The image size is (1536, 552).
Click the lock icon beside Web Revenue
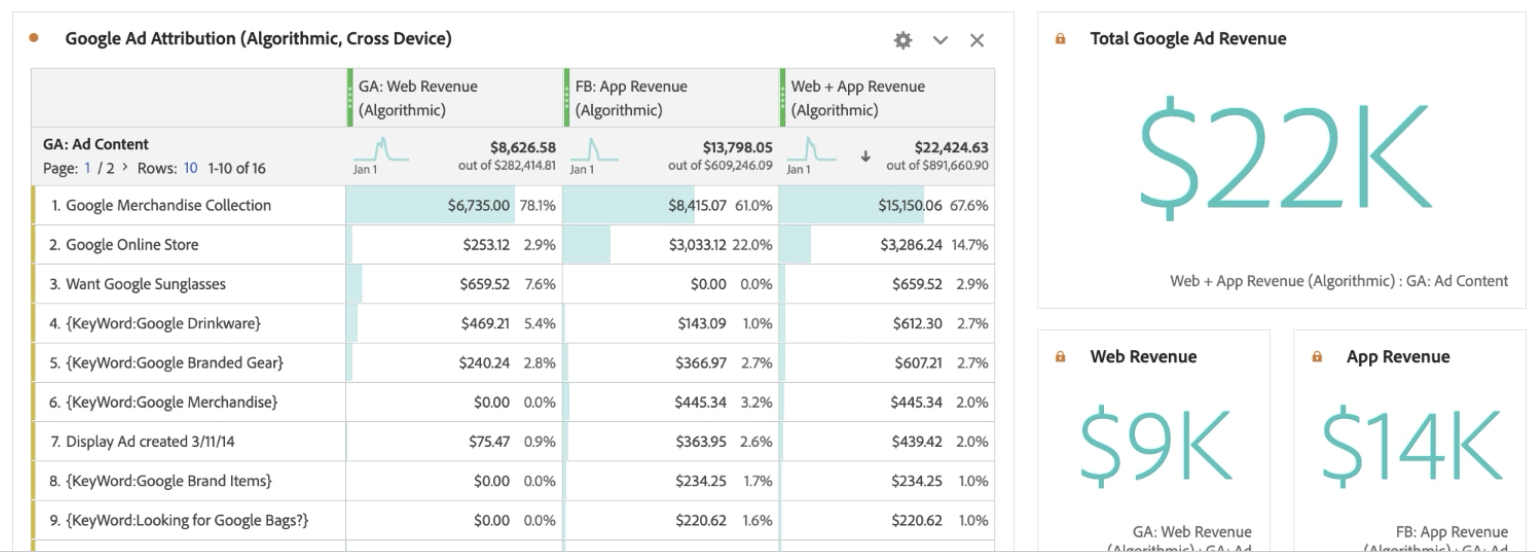(1061, 357)
